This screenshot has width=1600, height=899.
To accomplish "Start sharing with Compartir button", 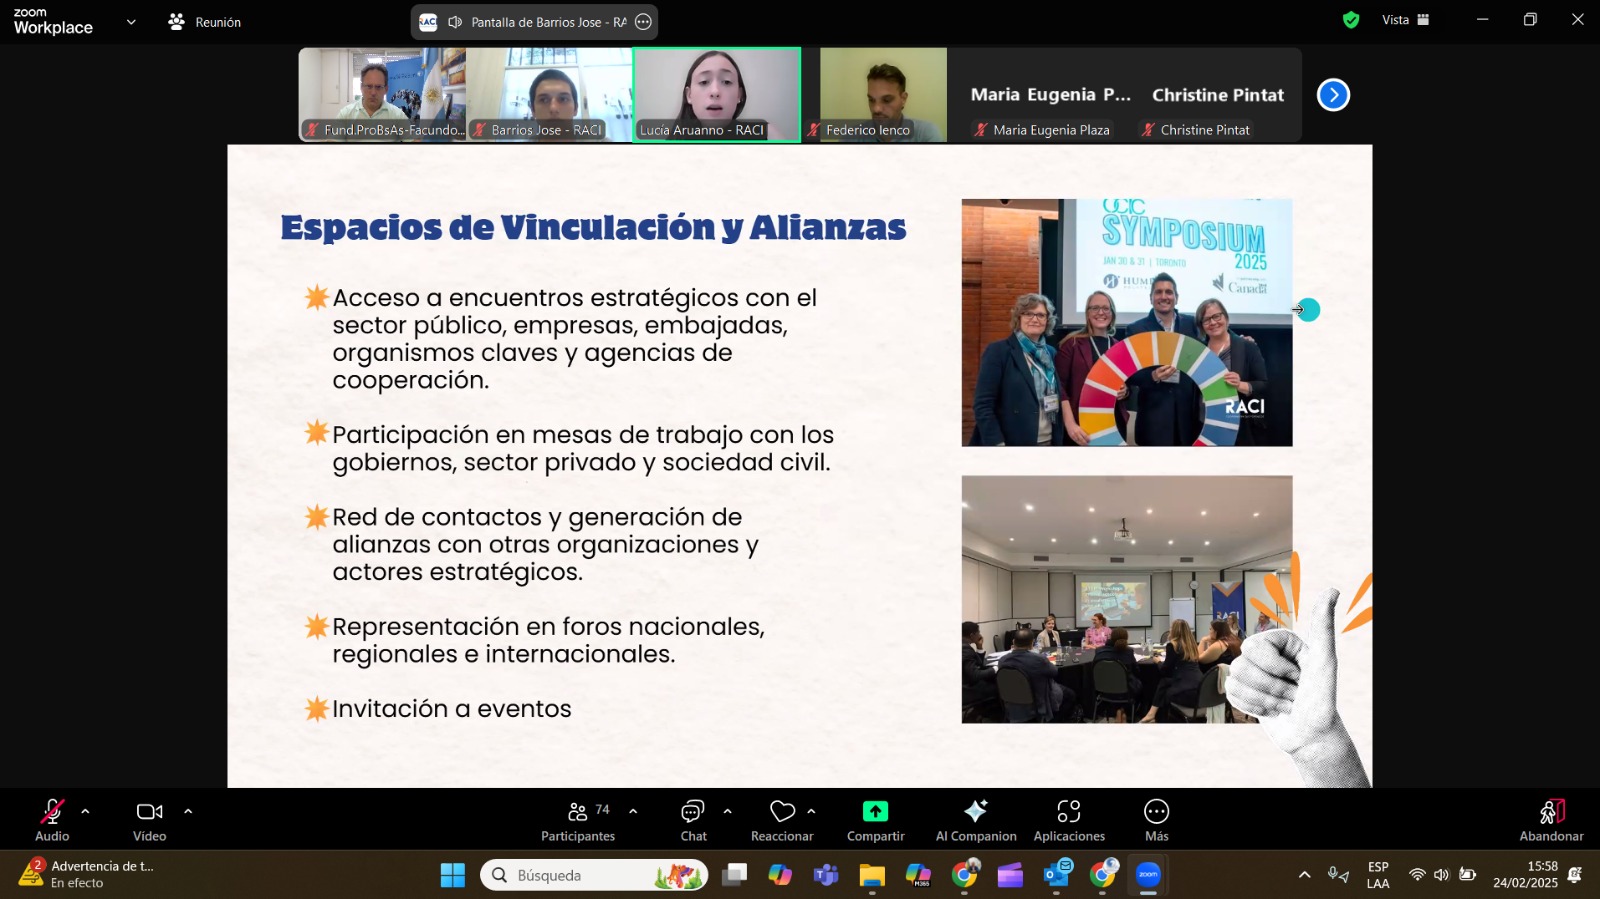I will coord(875,820).
